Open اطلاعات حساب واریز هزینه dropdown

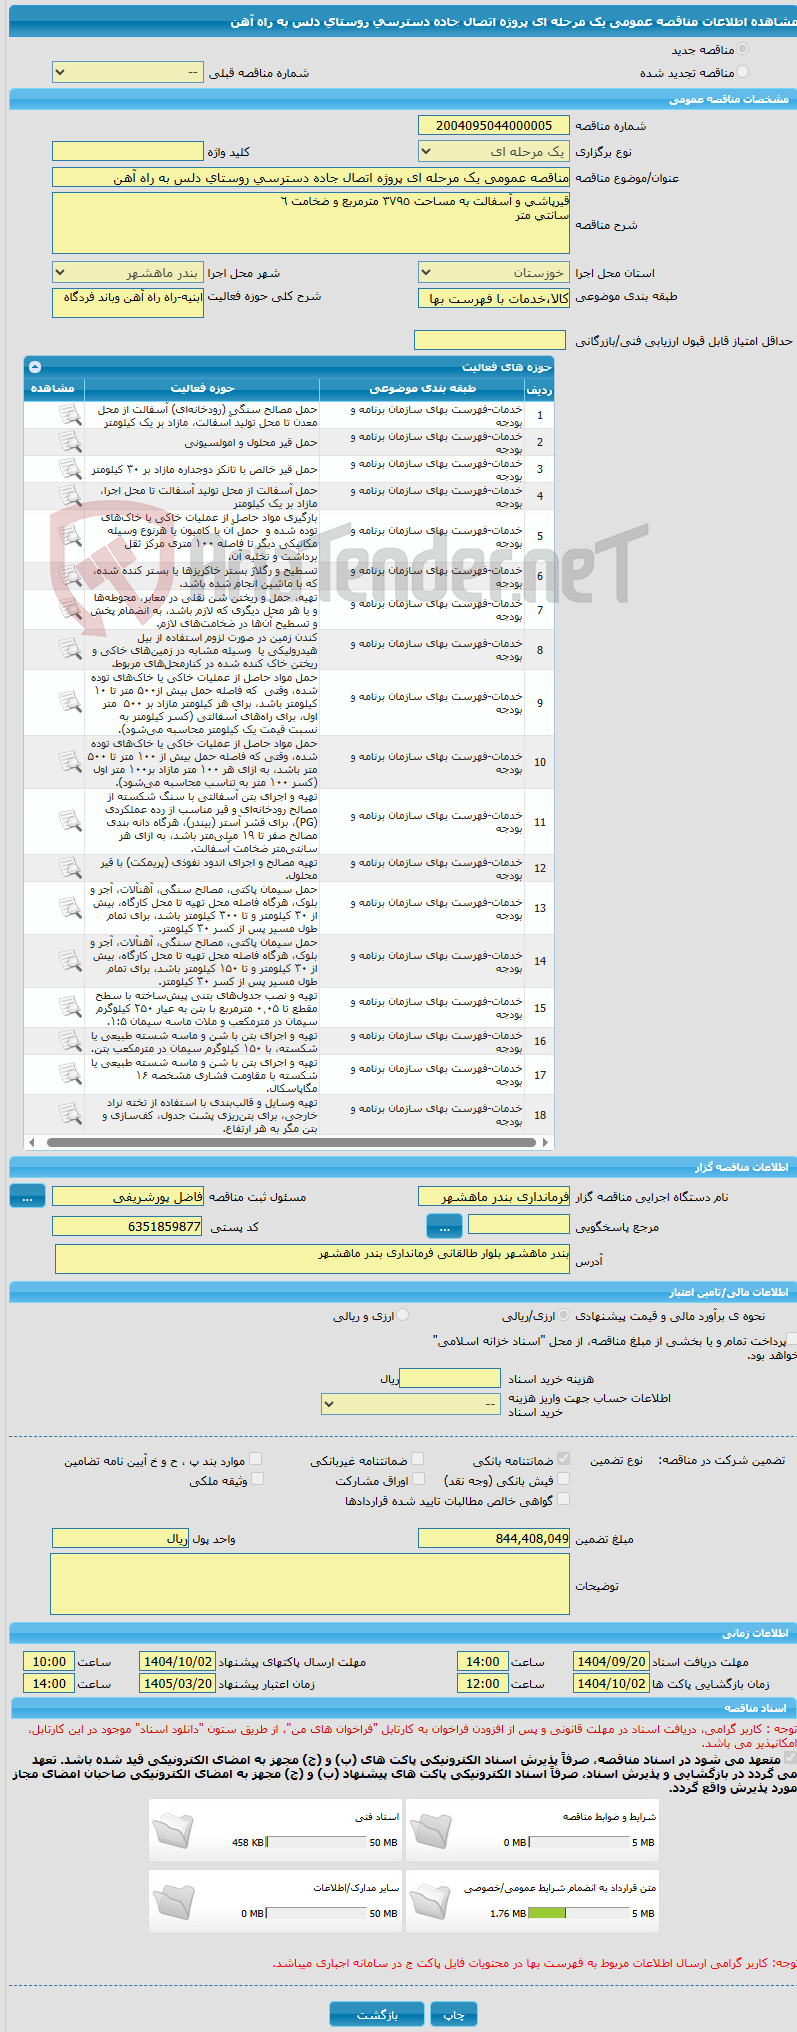click(411, 1404)
